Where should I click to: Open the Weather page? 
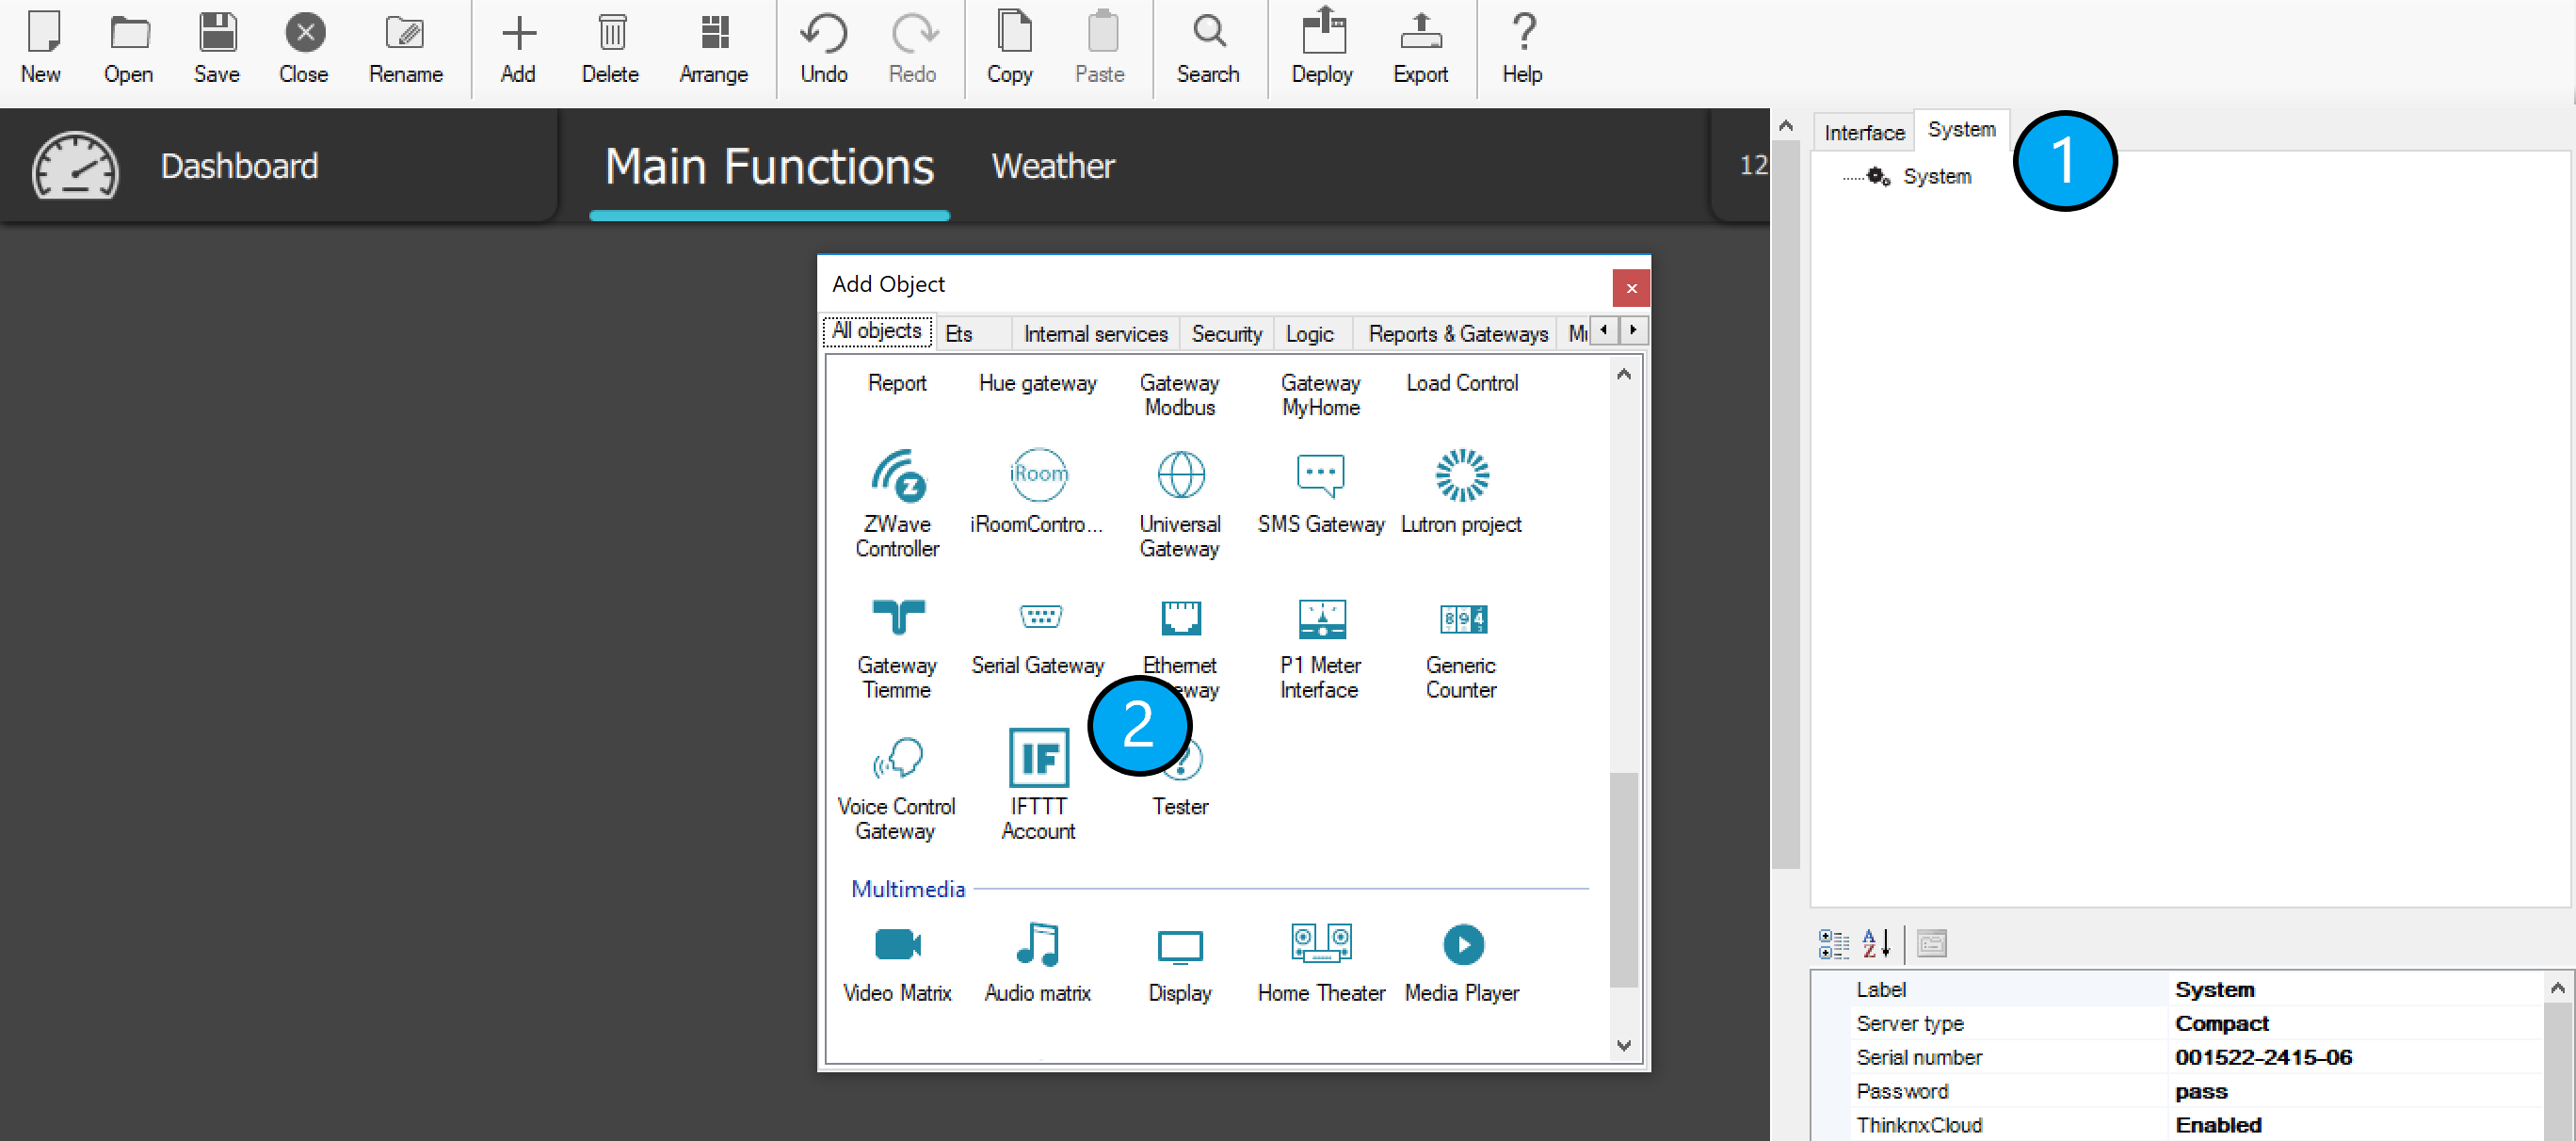(1052, 166)
